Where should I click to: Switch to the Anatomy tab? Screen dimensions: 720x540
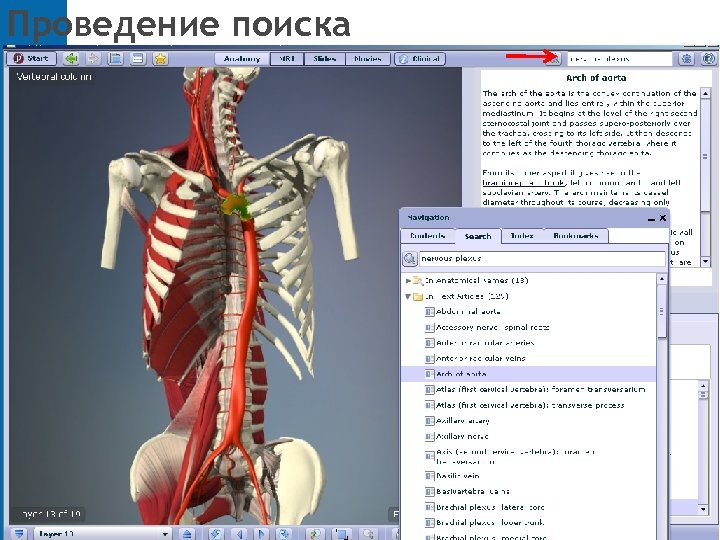242,59
